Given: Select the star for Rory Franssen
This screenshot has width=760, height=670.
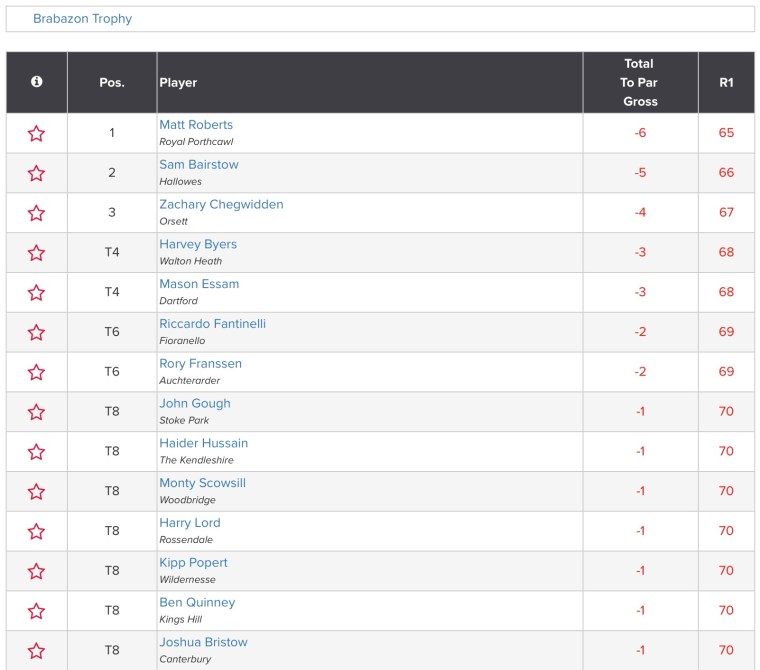Looking at the screenshot, I should pyautogui.click(x=37, y=372).
